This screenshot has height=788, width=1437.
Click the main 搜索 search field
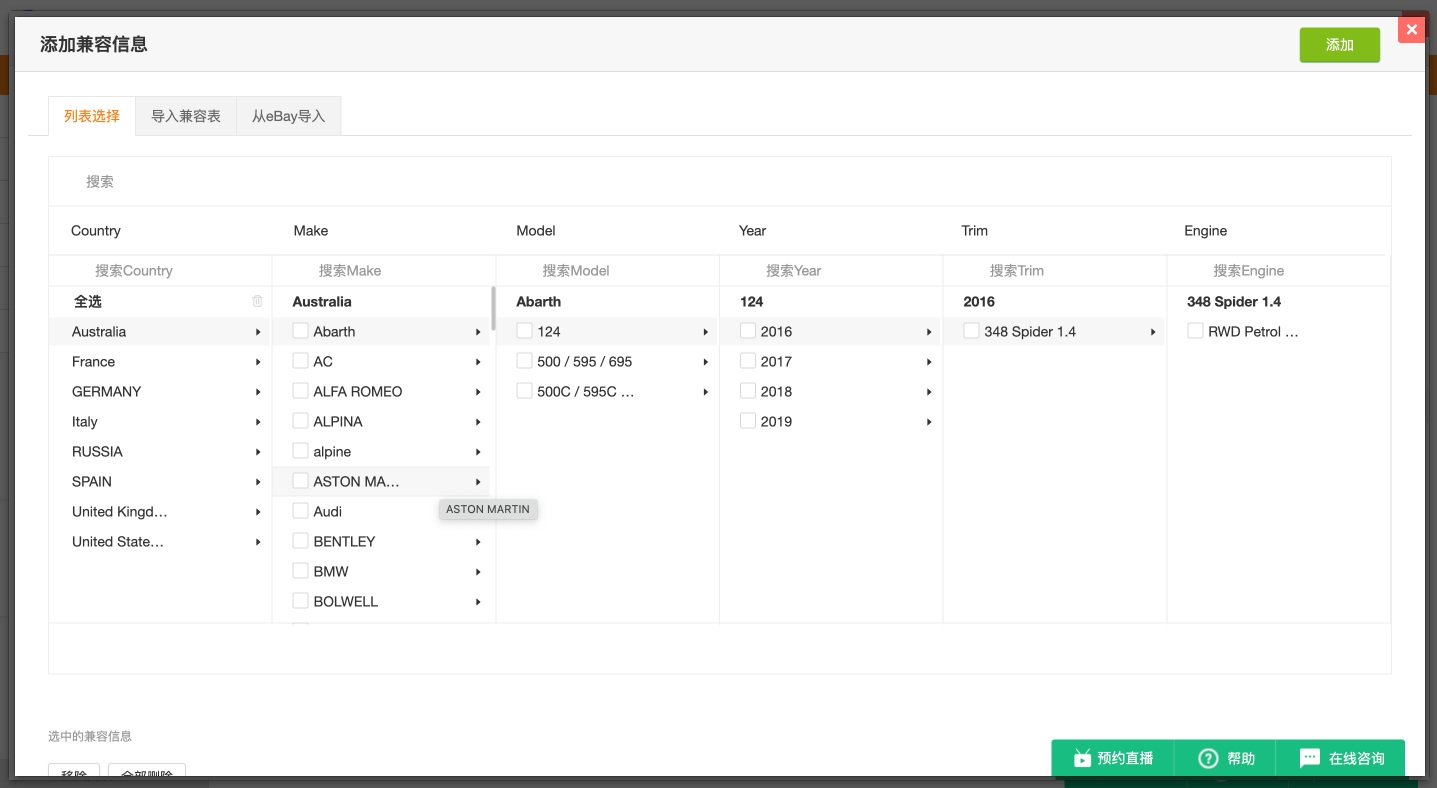(x=719, y=182)
